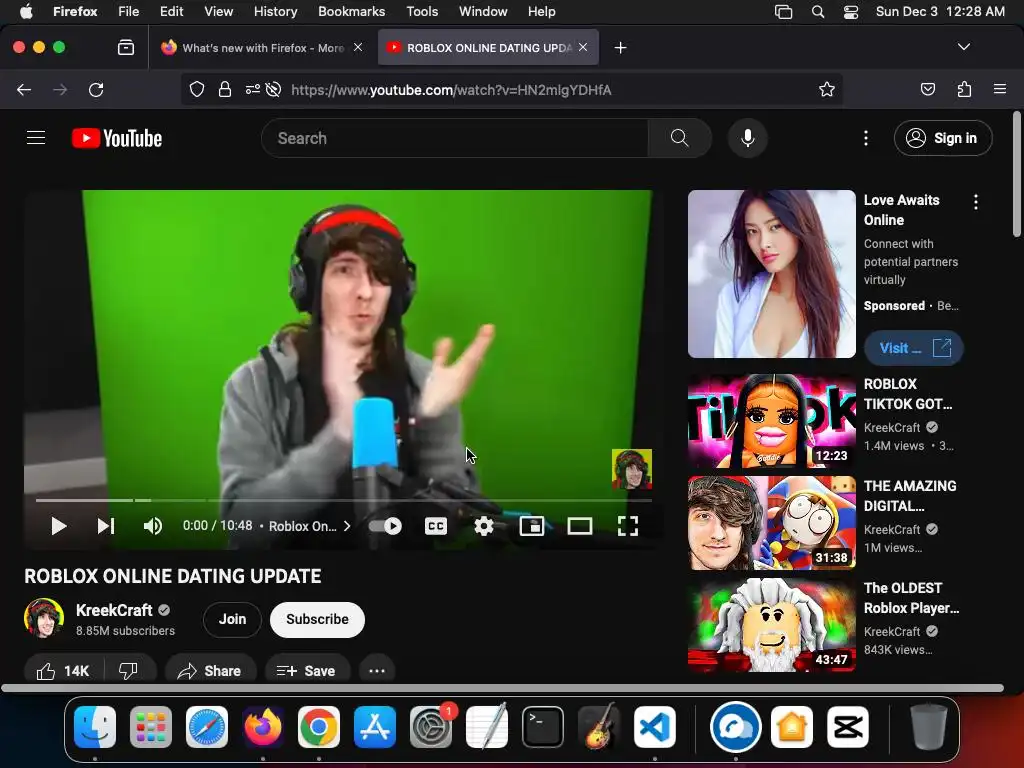Toggle the autoplay switch in player
1024x768 pixels.
tap(385, 526)
